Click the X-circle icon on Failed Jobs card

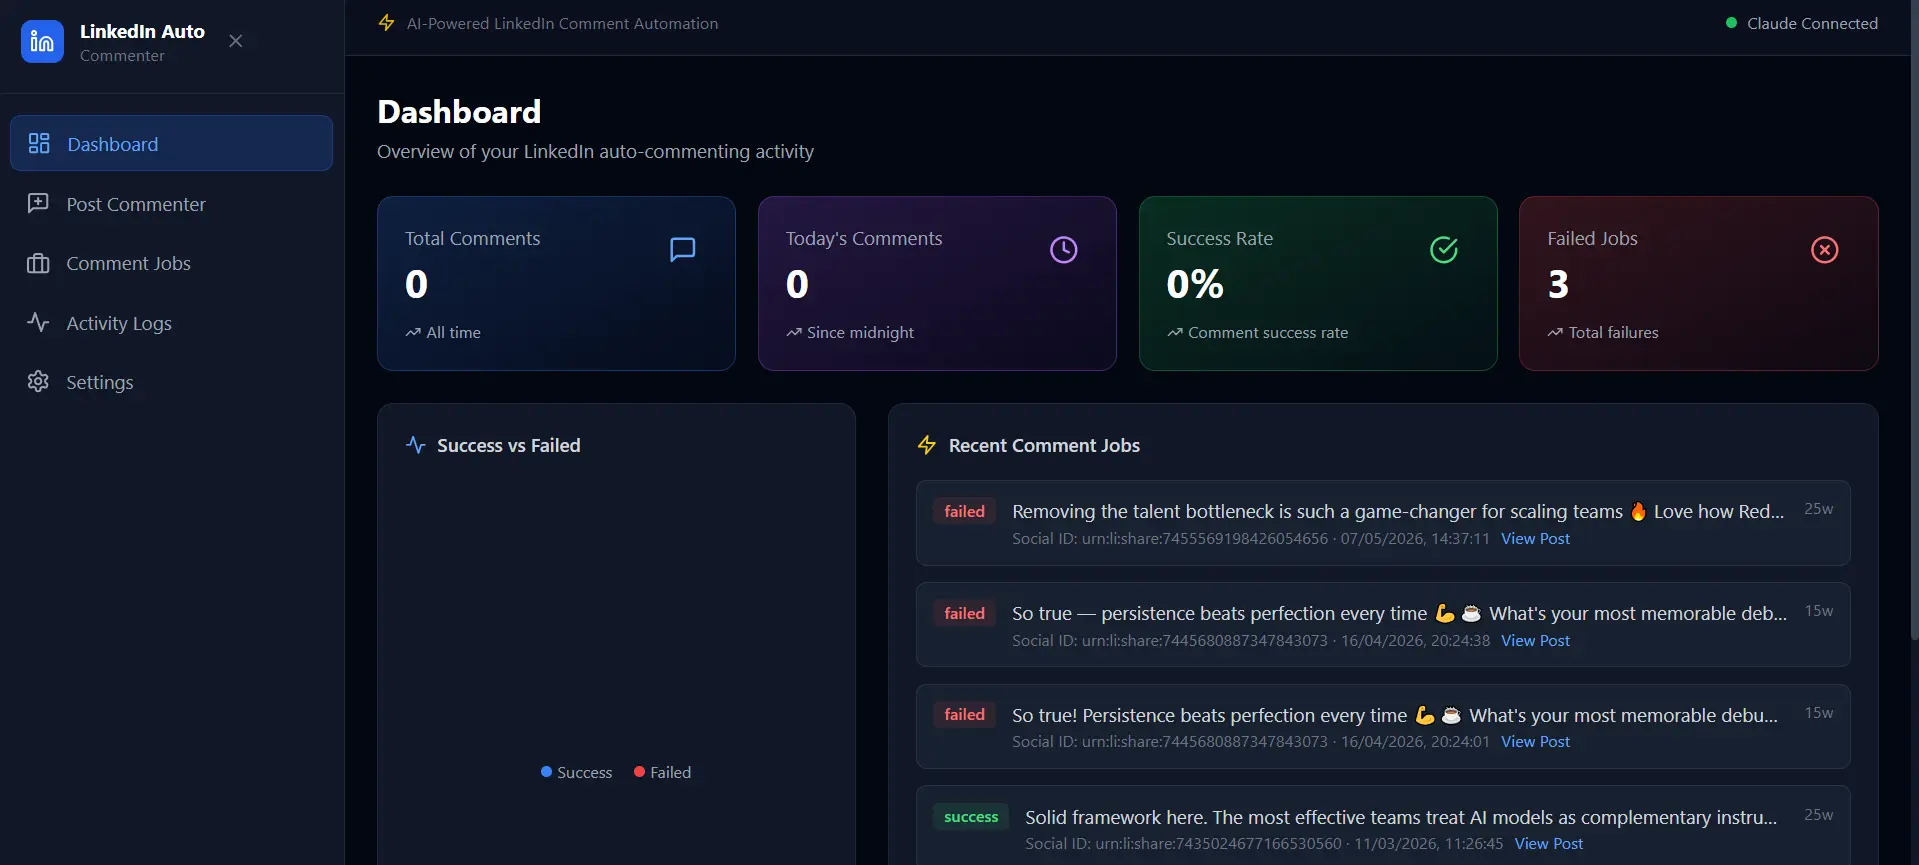pyautogui.click(x=1824, y=249)
